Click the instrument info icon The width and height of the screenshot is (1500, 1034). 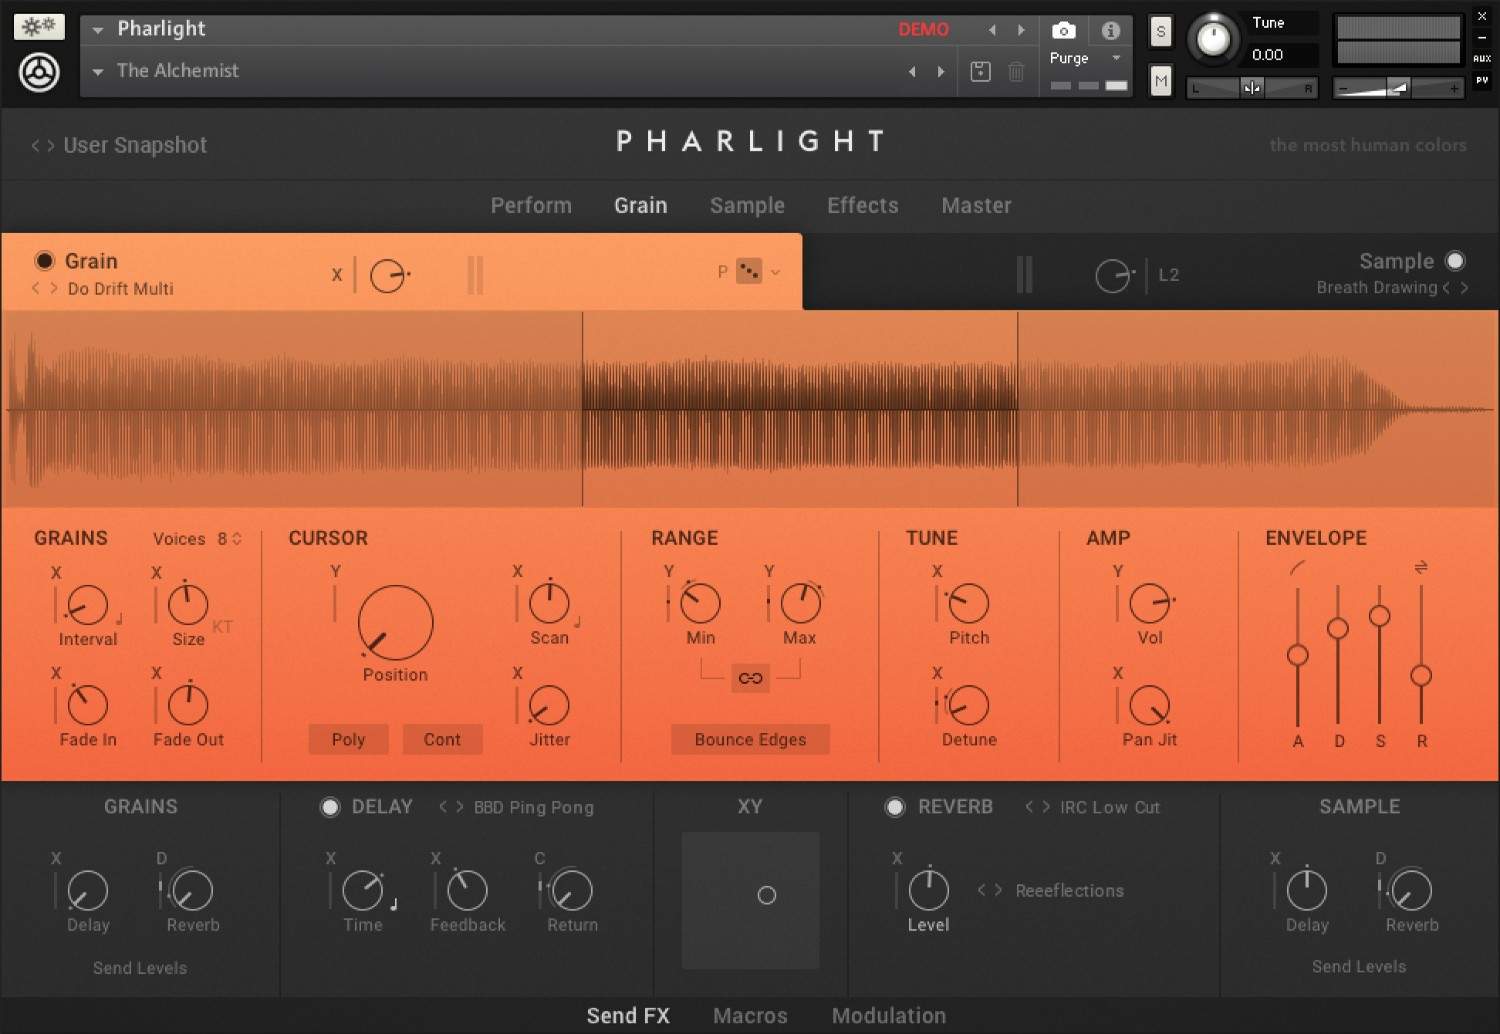[1110, 30]
